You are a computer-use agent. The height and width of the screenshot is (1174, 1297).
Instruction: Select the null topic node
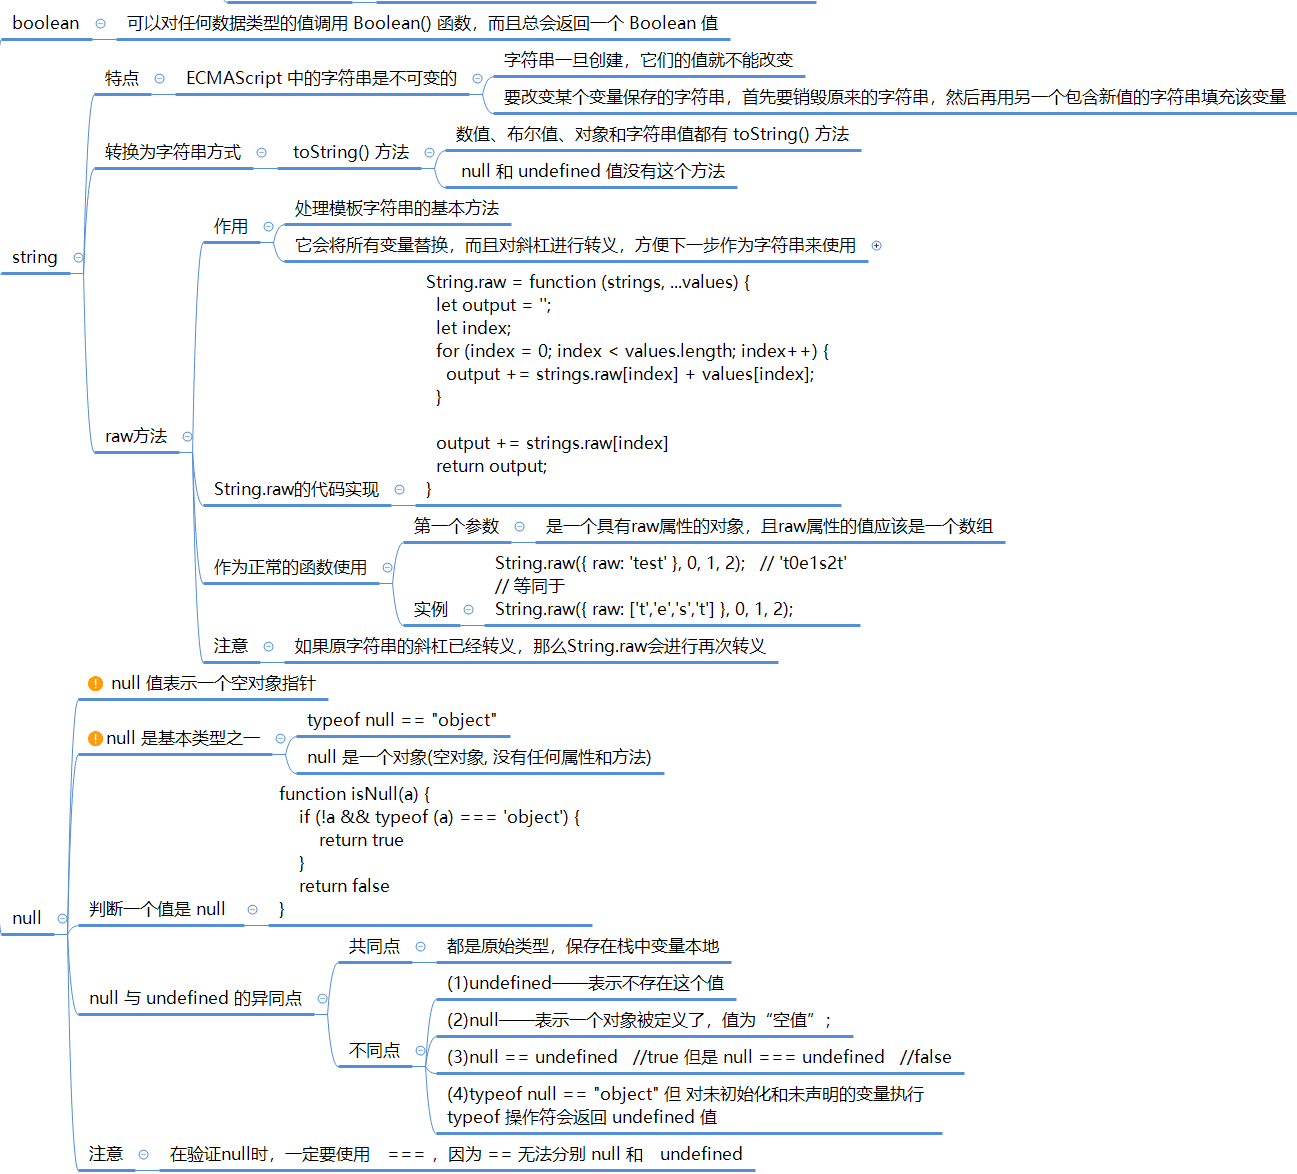tap(27, 919)
